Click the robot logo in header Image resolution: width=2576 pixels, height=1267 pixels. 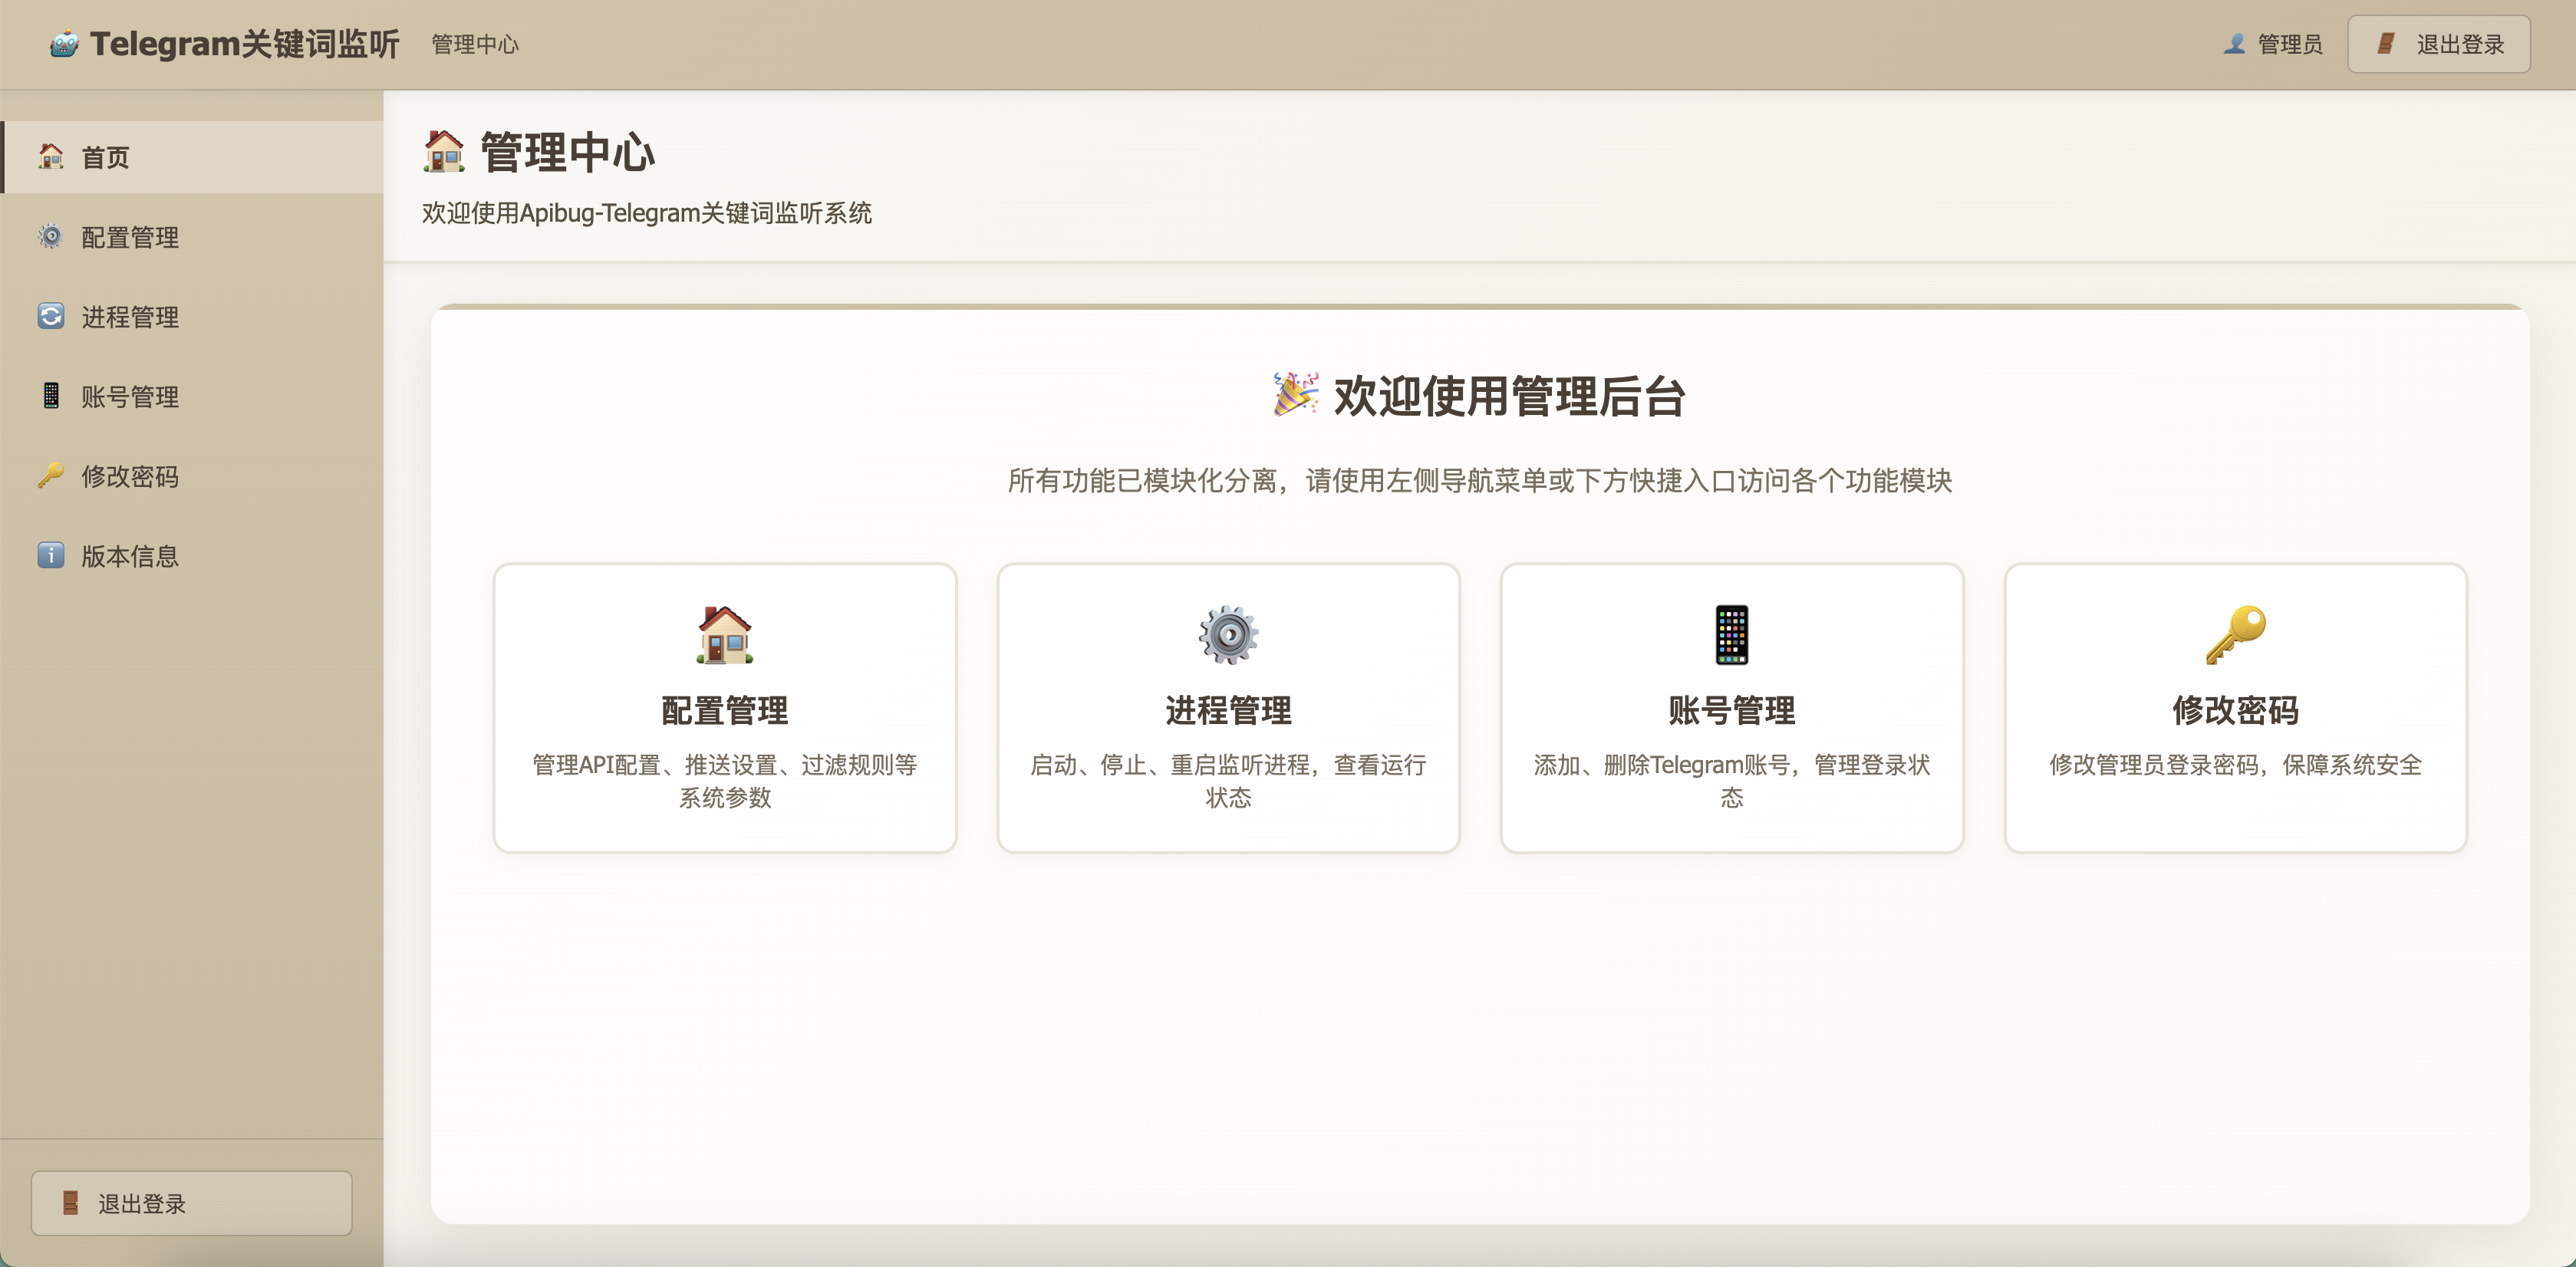click(64, 44)
